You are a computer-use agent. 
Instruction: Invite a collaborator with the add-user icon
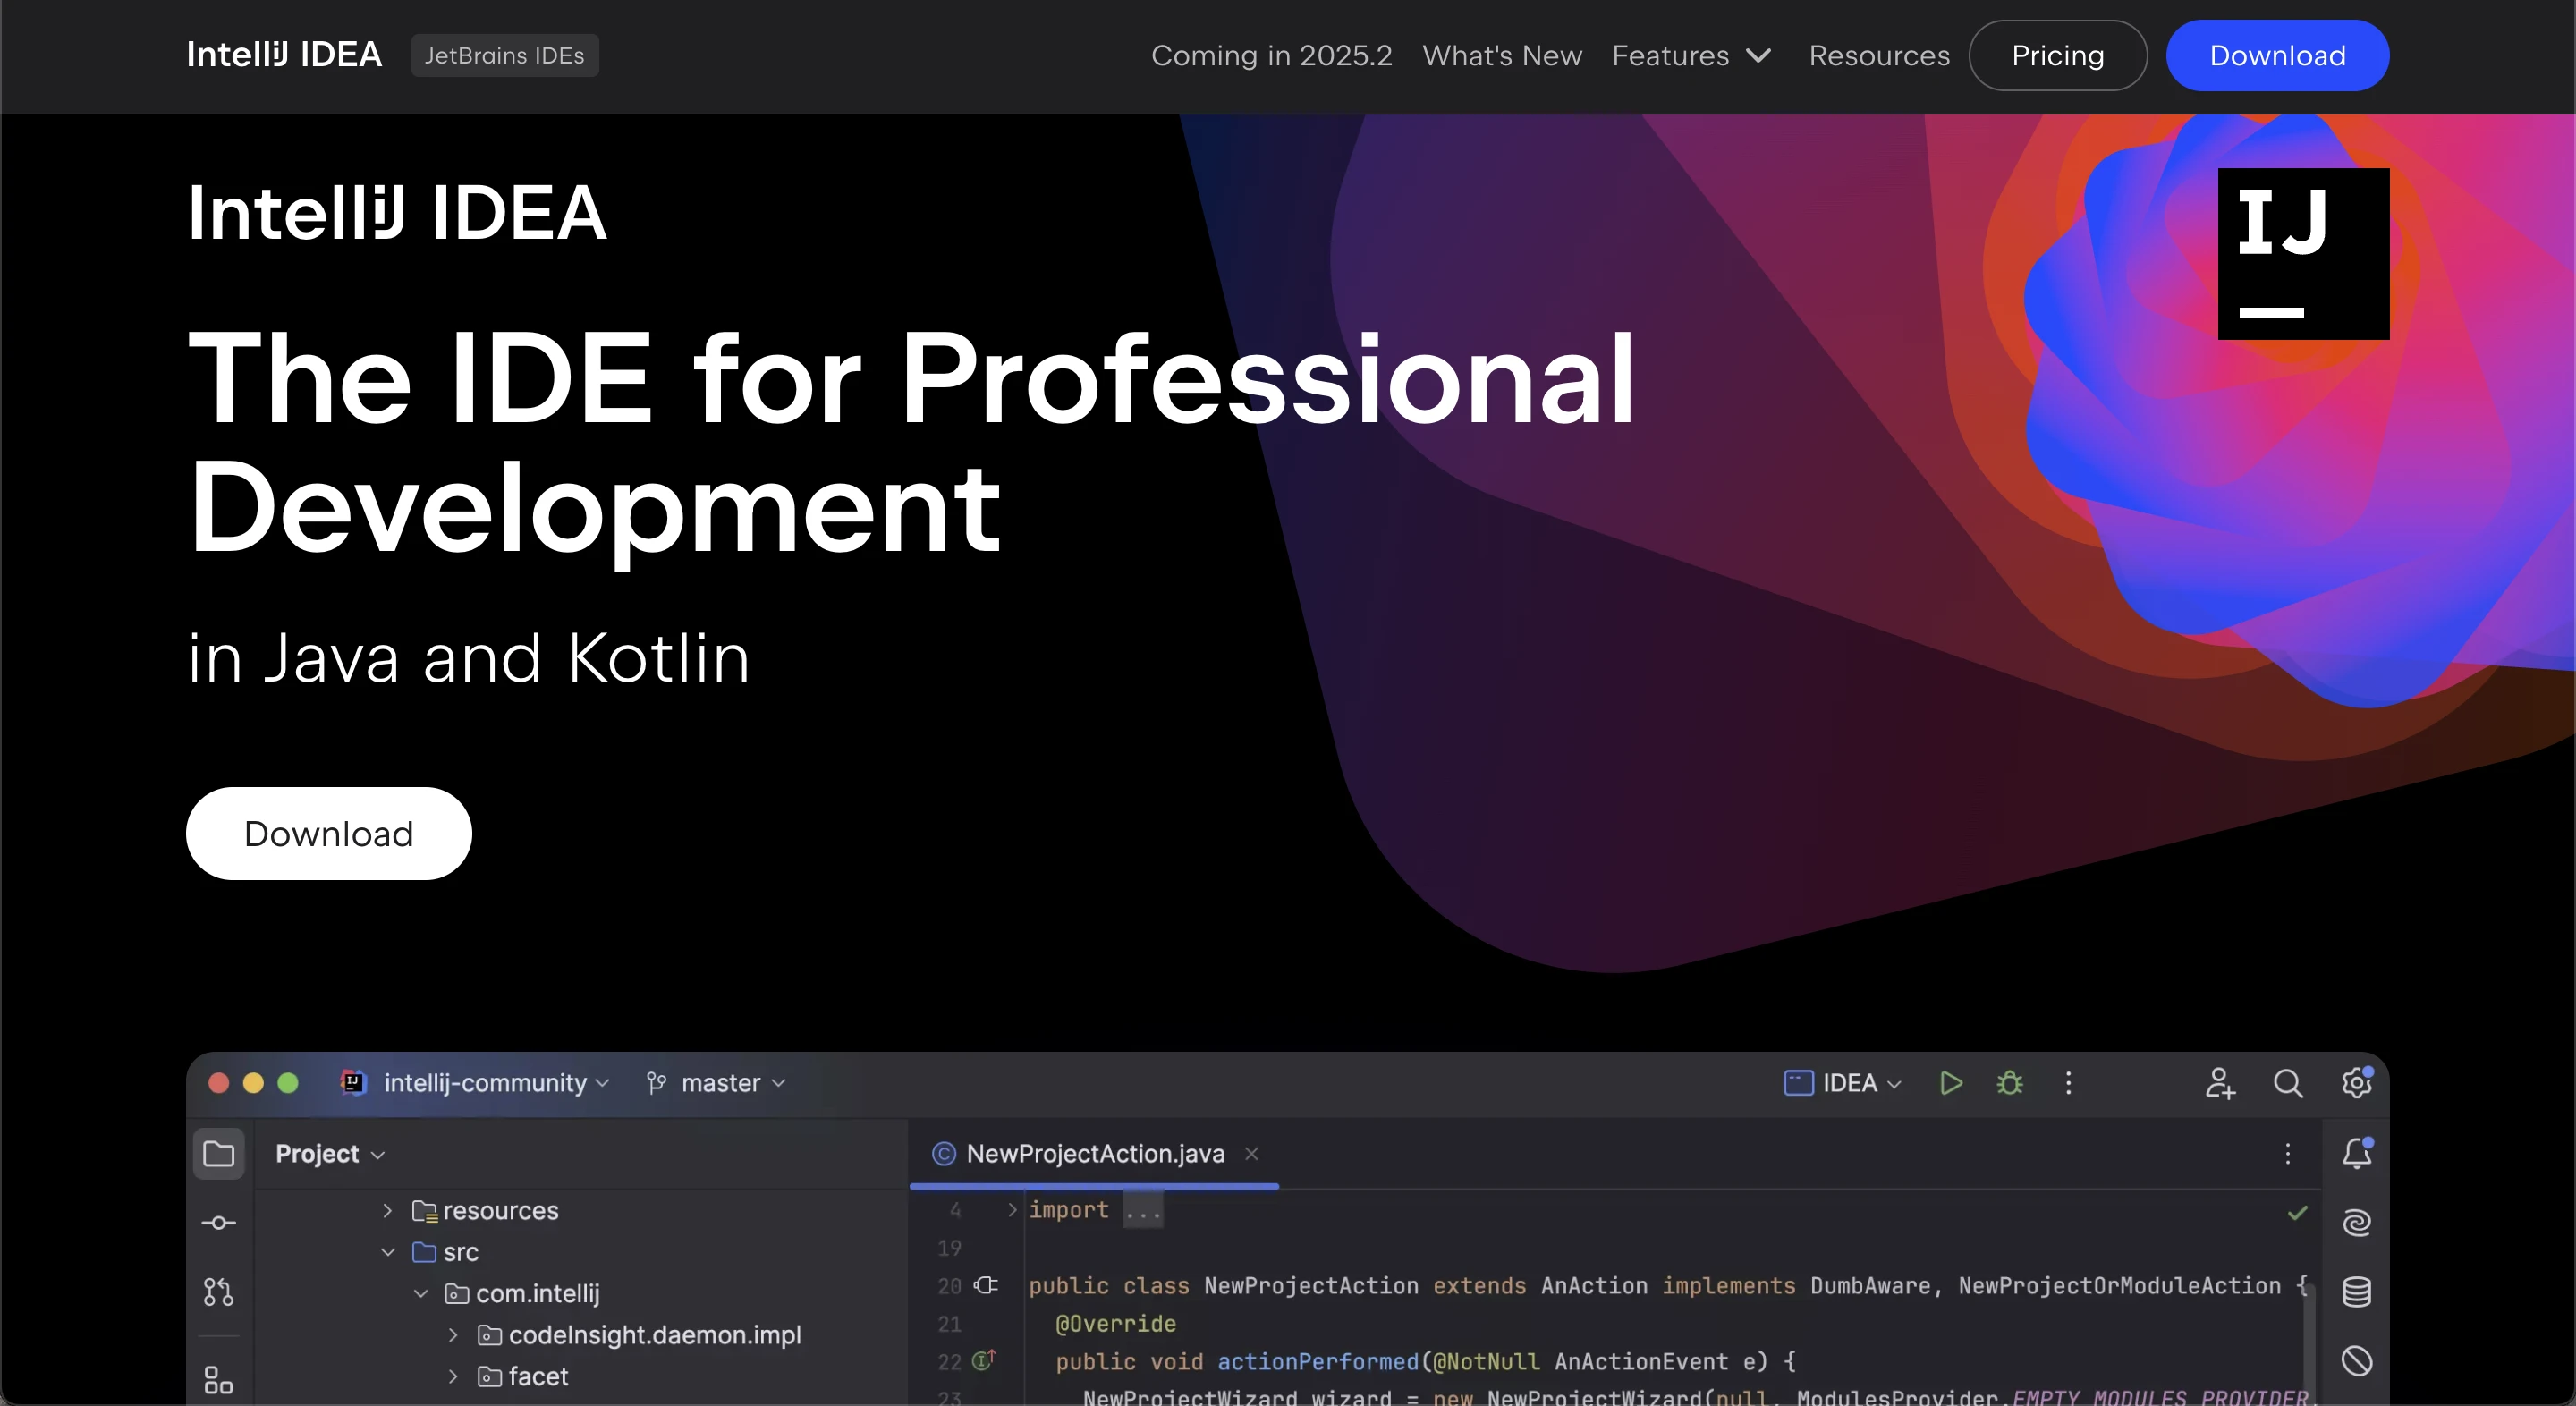coord(2219,1083)
